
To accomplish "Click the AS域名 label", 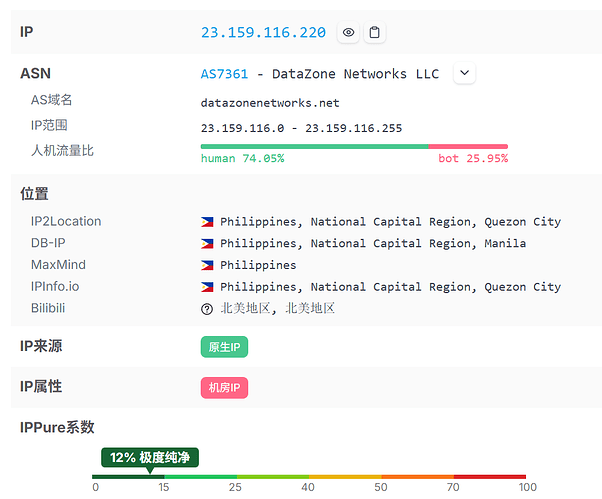I will [51, 100].
